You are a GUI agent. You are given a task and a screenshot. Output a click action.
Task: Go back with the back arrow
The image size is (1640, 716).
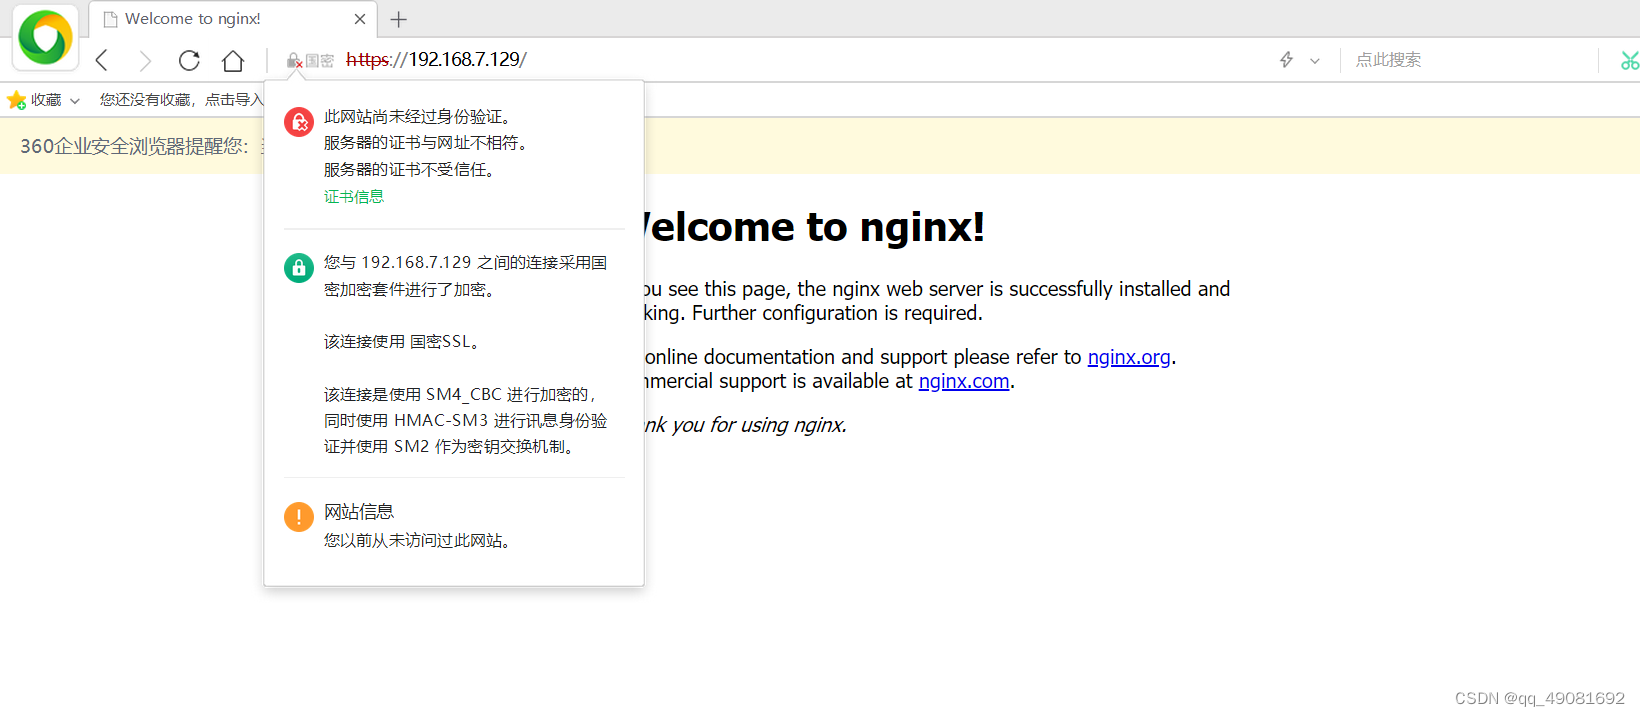(102, 60)
